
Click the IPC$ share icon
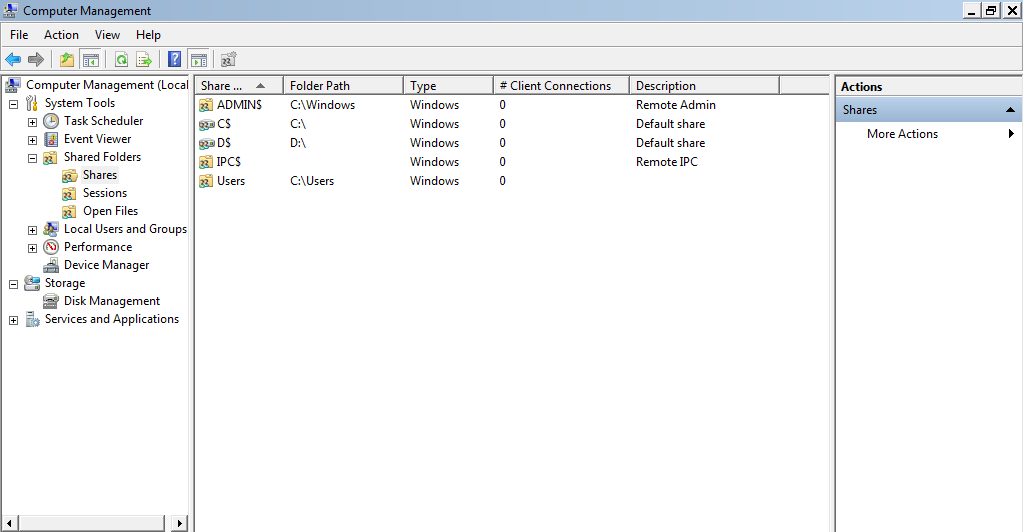click(206, 162)
